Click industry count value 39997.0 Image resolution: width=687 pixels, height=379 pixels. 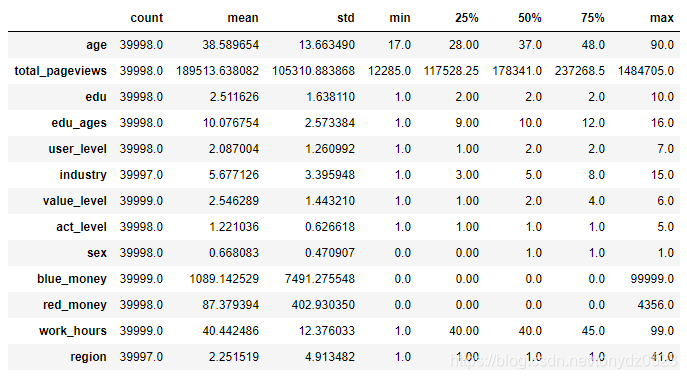(x=141, y=175)
